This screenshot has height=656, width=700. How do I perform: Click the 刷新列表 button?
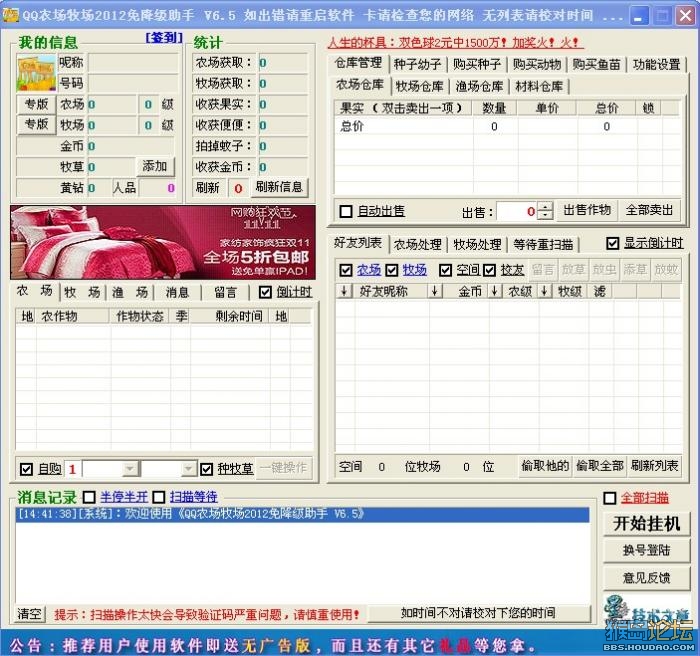pos(654,466)
